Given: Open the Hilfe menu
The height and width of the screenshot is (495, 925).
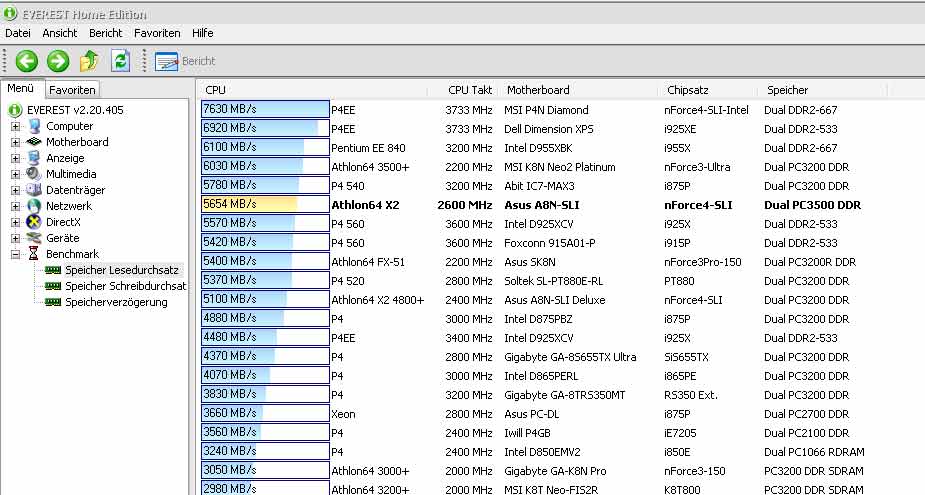Looking at the screenshot, I should pyautogui.click(x=202, y=33).
